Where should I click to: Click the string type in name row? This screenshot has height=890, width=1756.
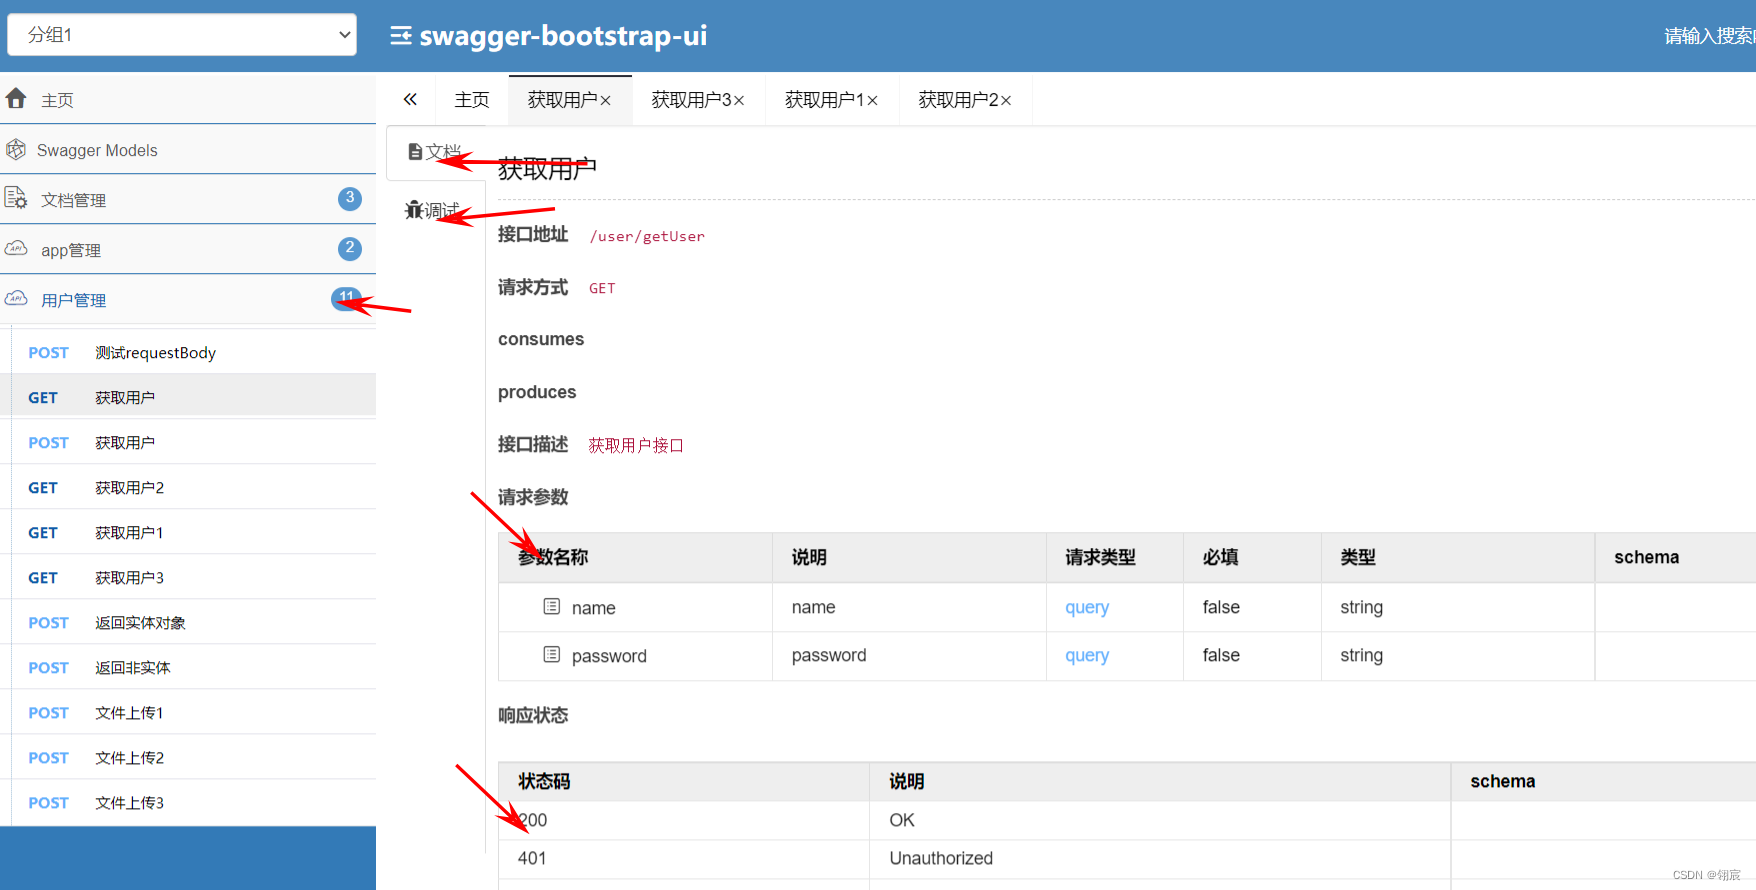[x=1361, y=607]
